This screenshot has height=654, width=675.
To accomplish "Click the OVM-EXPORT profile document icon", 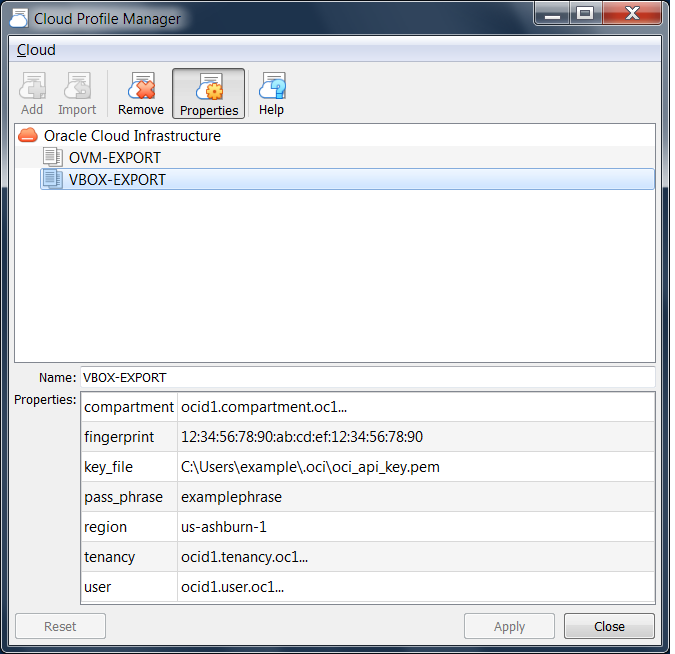I will [53, 157].
